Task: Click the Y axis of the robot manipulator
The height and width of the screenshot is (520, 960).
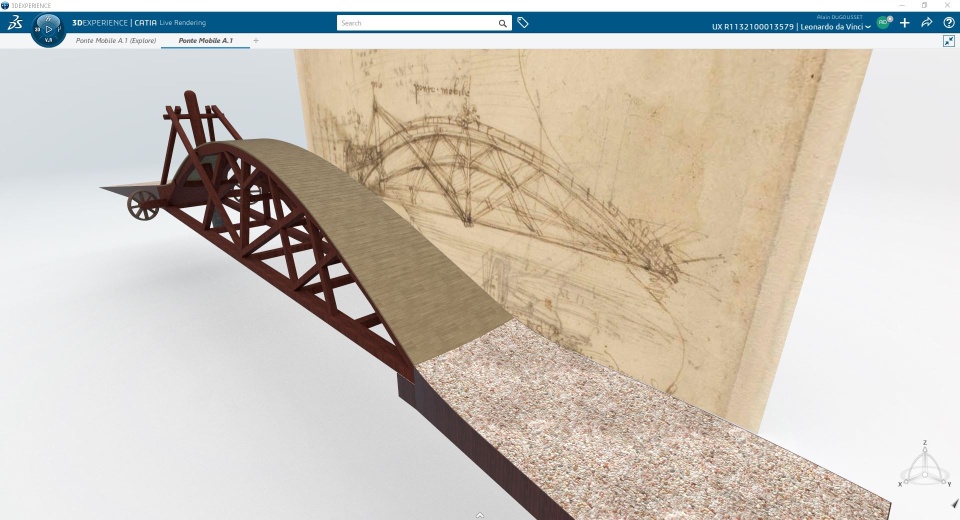Action: pos(948,483)
